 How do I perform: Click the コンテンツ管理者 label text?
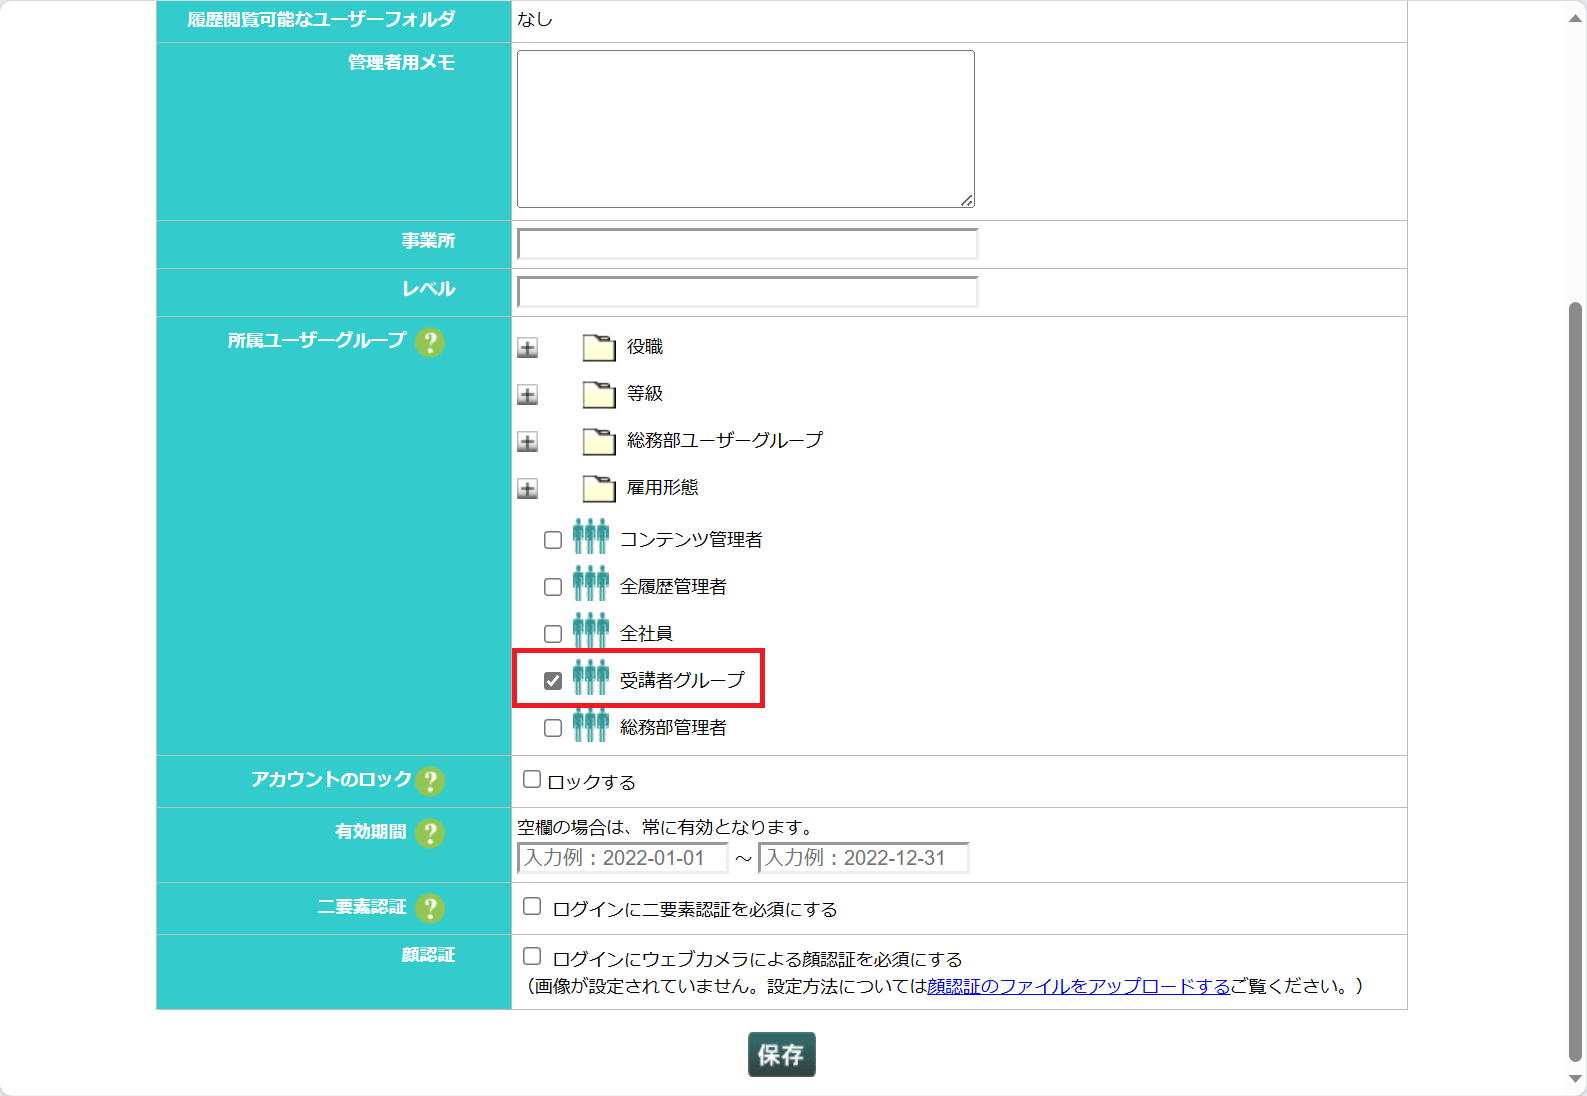(x=691, y=540)
